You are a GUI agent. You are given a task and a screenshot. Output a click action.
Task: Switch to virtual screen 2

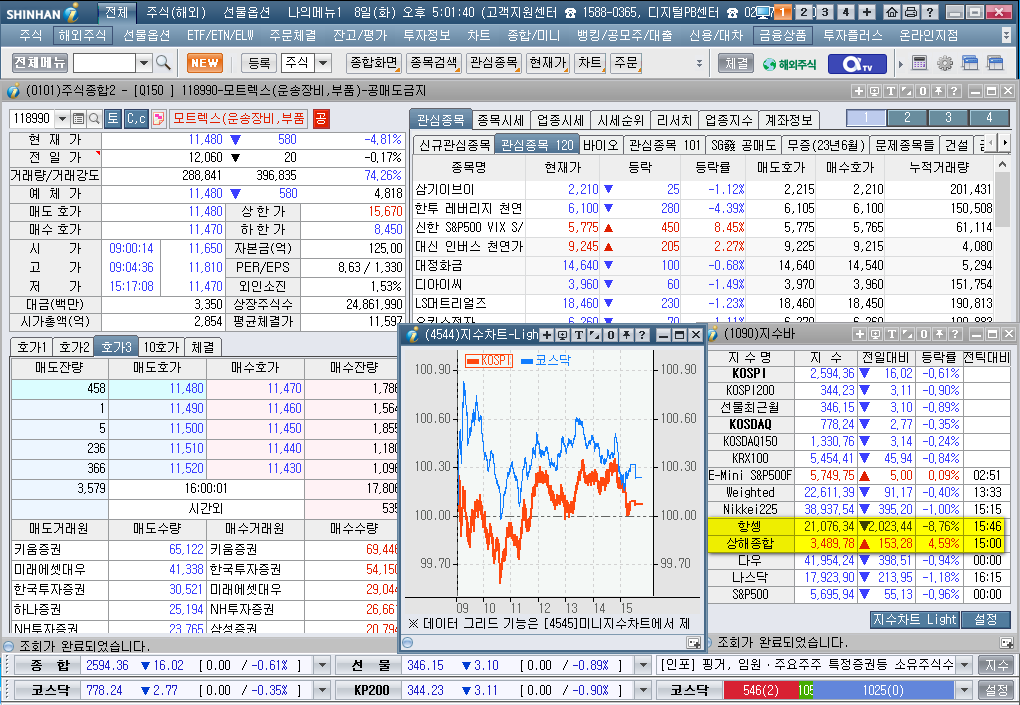(x=804, y=12)
